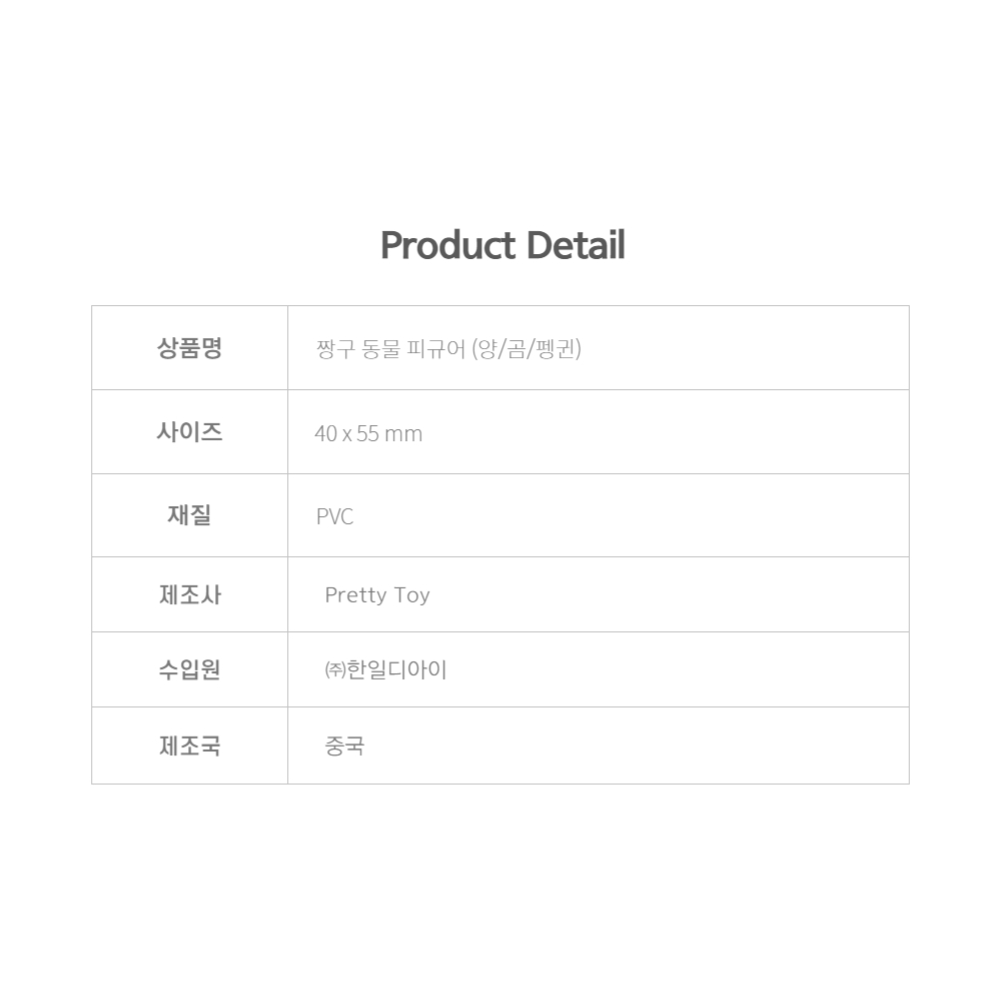Select the 사이즈 label cell

tap(189, 432)
